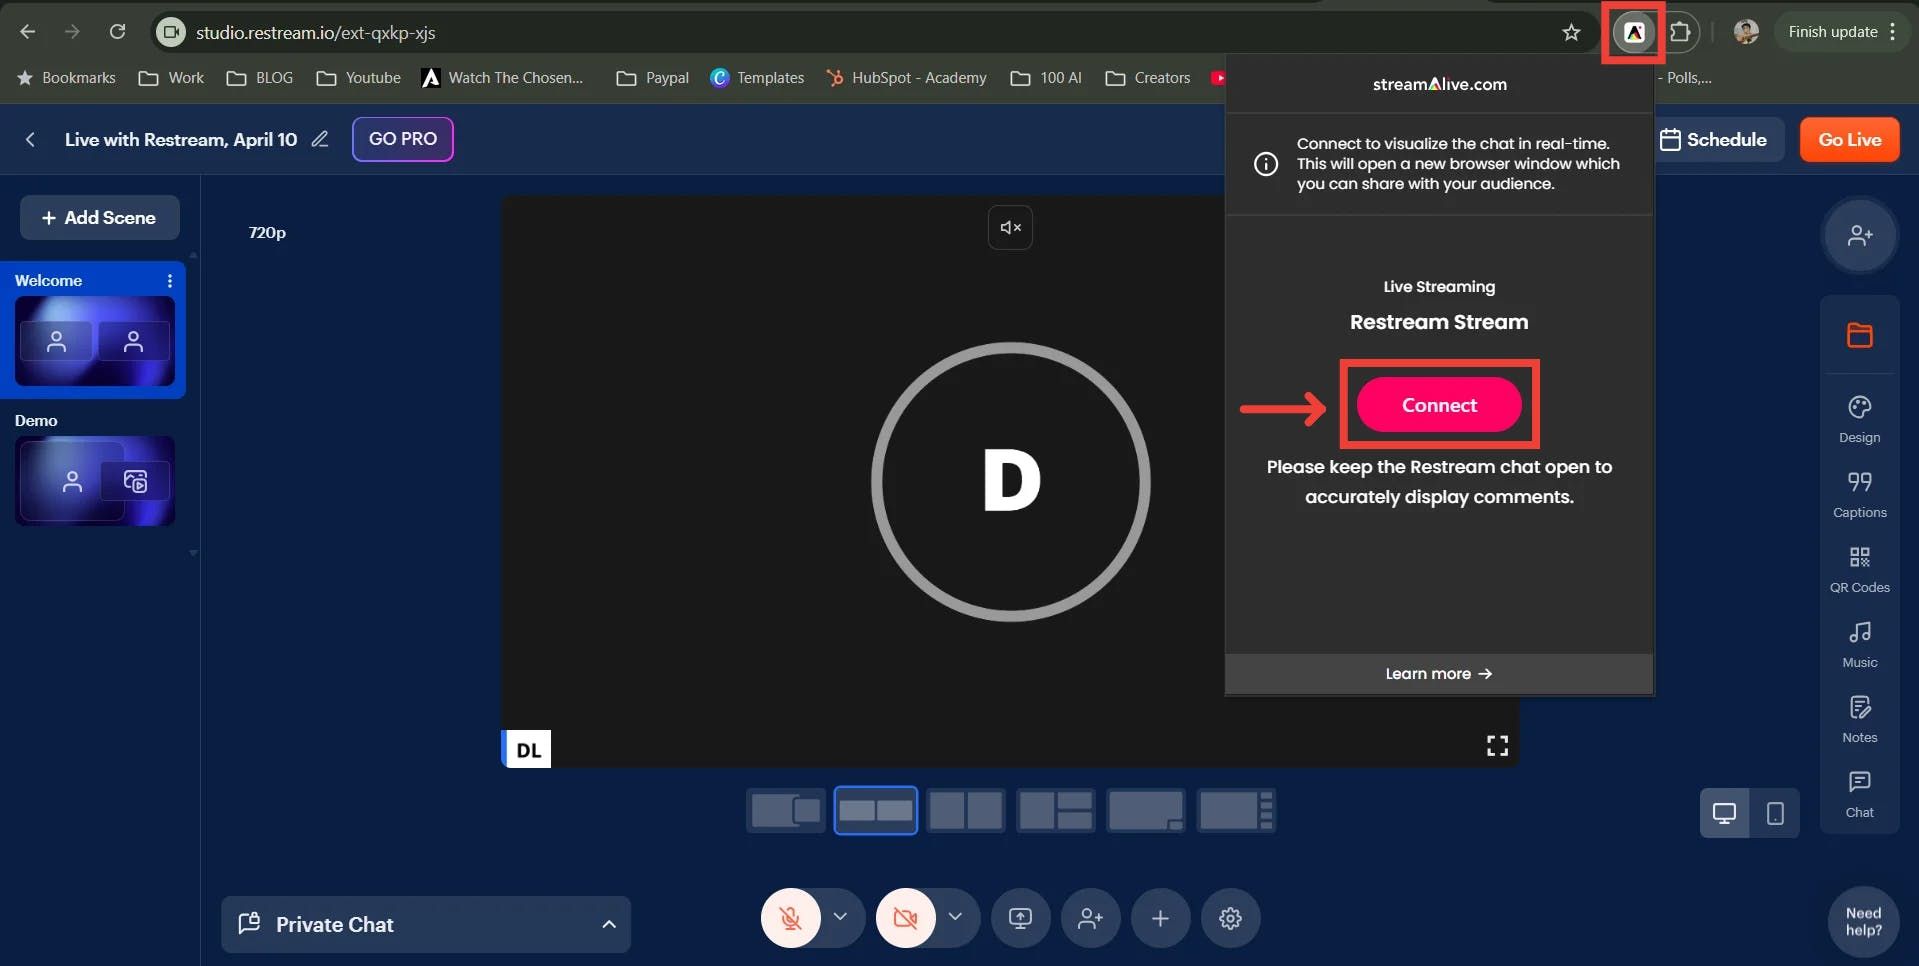Select the Demo scene thumbnail
Screen dimensions: 1919x966
[x=95, y=481]
